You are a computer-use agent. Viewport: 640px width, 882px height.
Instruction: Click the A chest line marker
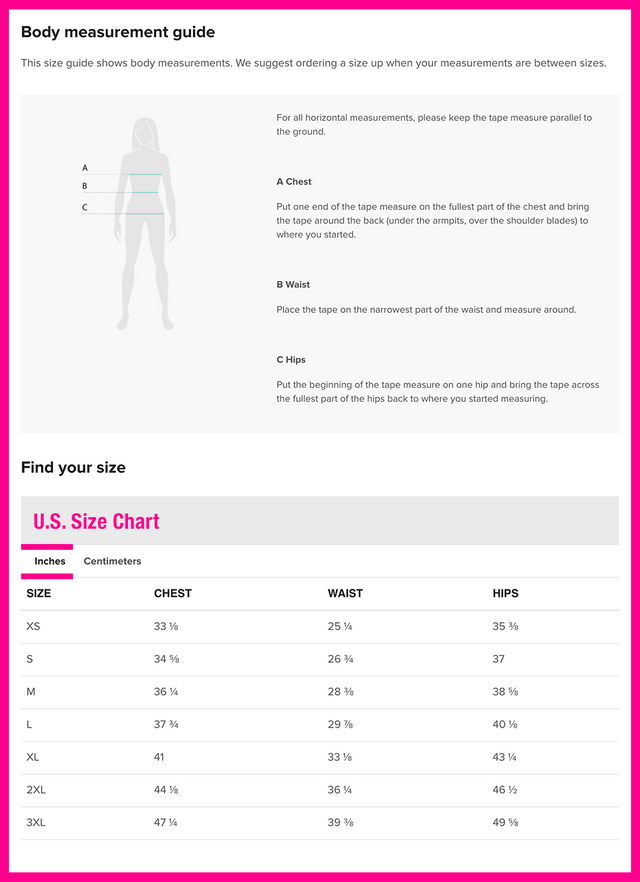click(85, 168)
